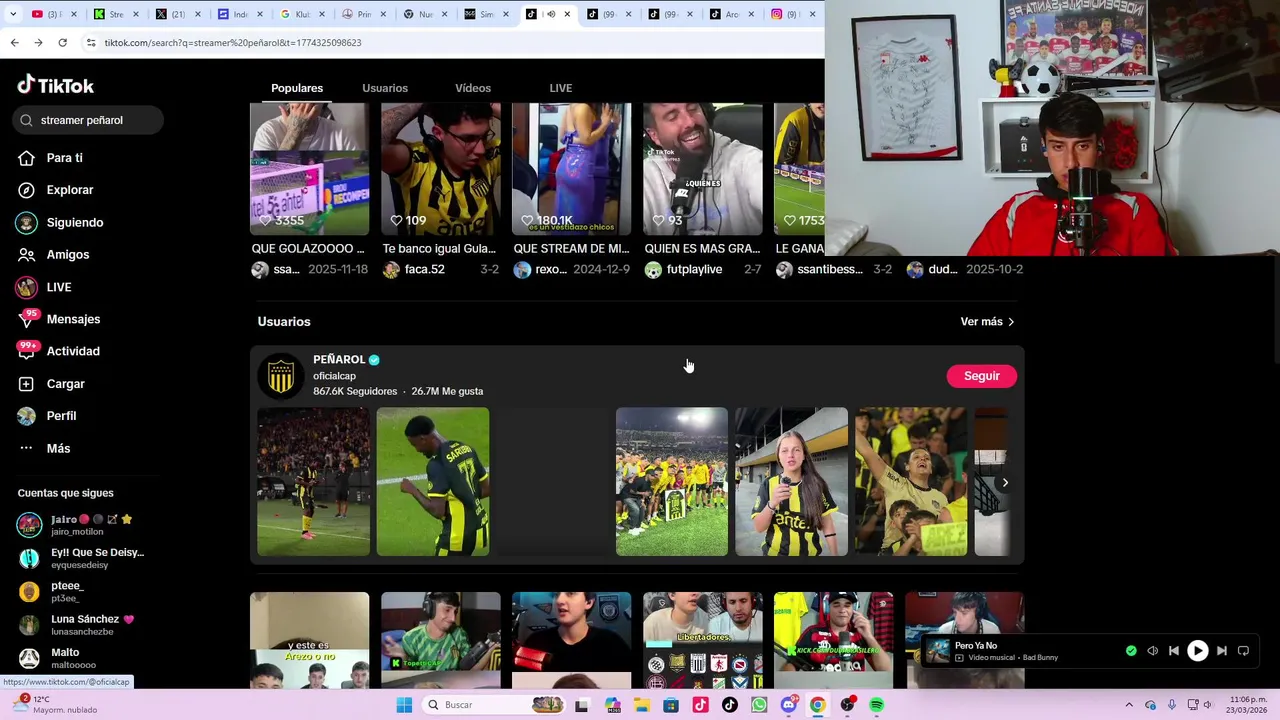This screenshot has width=1280, height=720.
Task: Toggle mini player volume speaker
Action: [x=1152, y=651]
